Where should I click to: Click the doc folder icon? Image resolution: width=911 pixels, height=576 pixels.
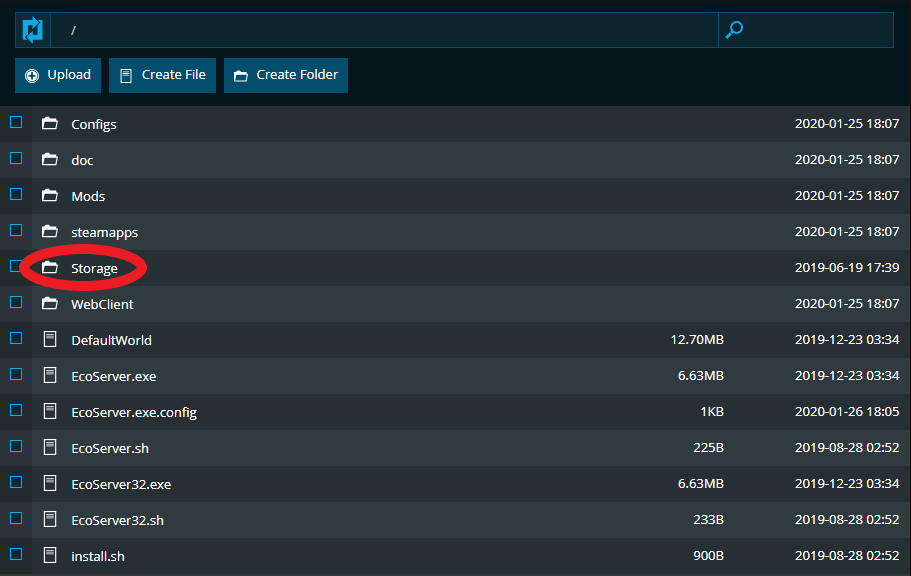tap(50, 159)
